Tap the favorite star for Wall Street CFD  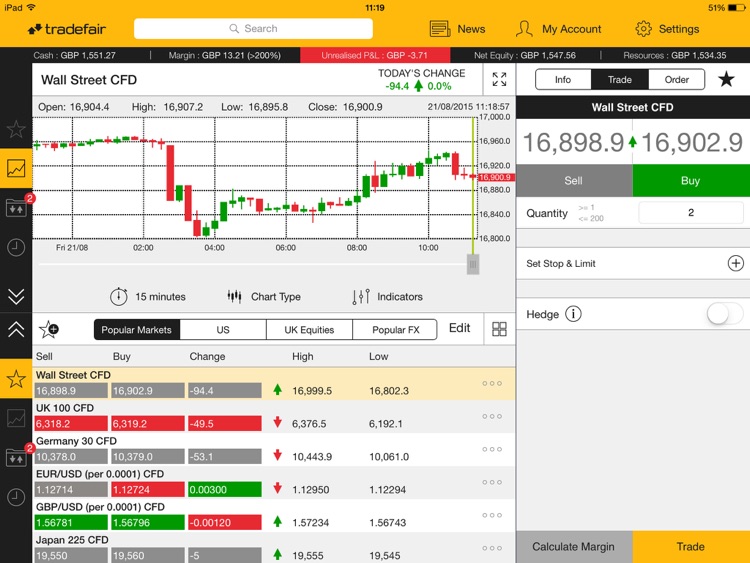726,80
